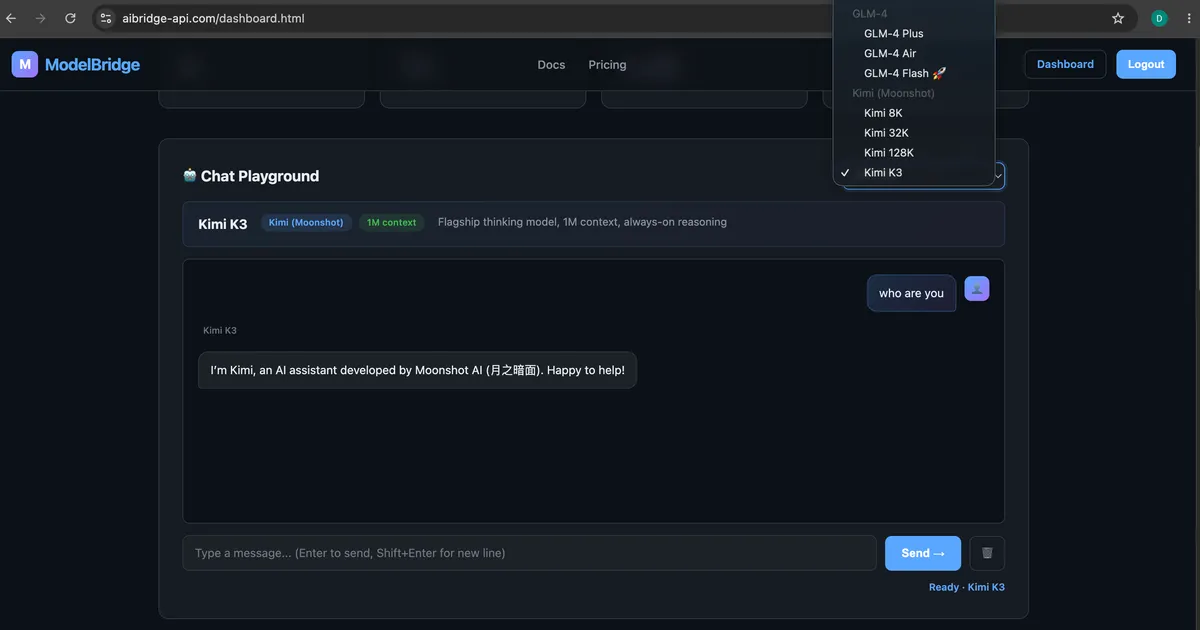Open the green D profile avatar

(1159, 18)
